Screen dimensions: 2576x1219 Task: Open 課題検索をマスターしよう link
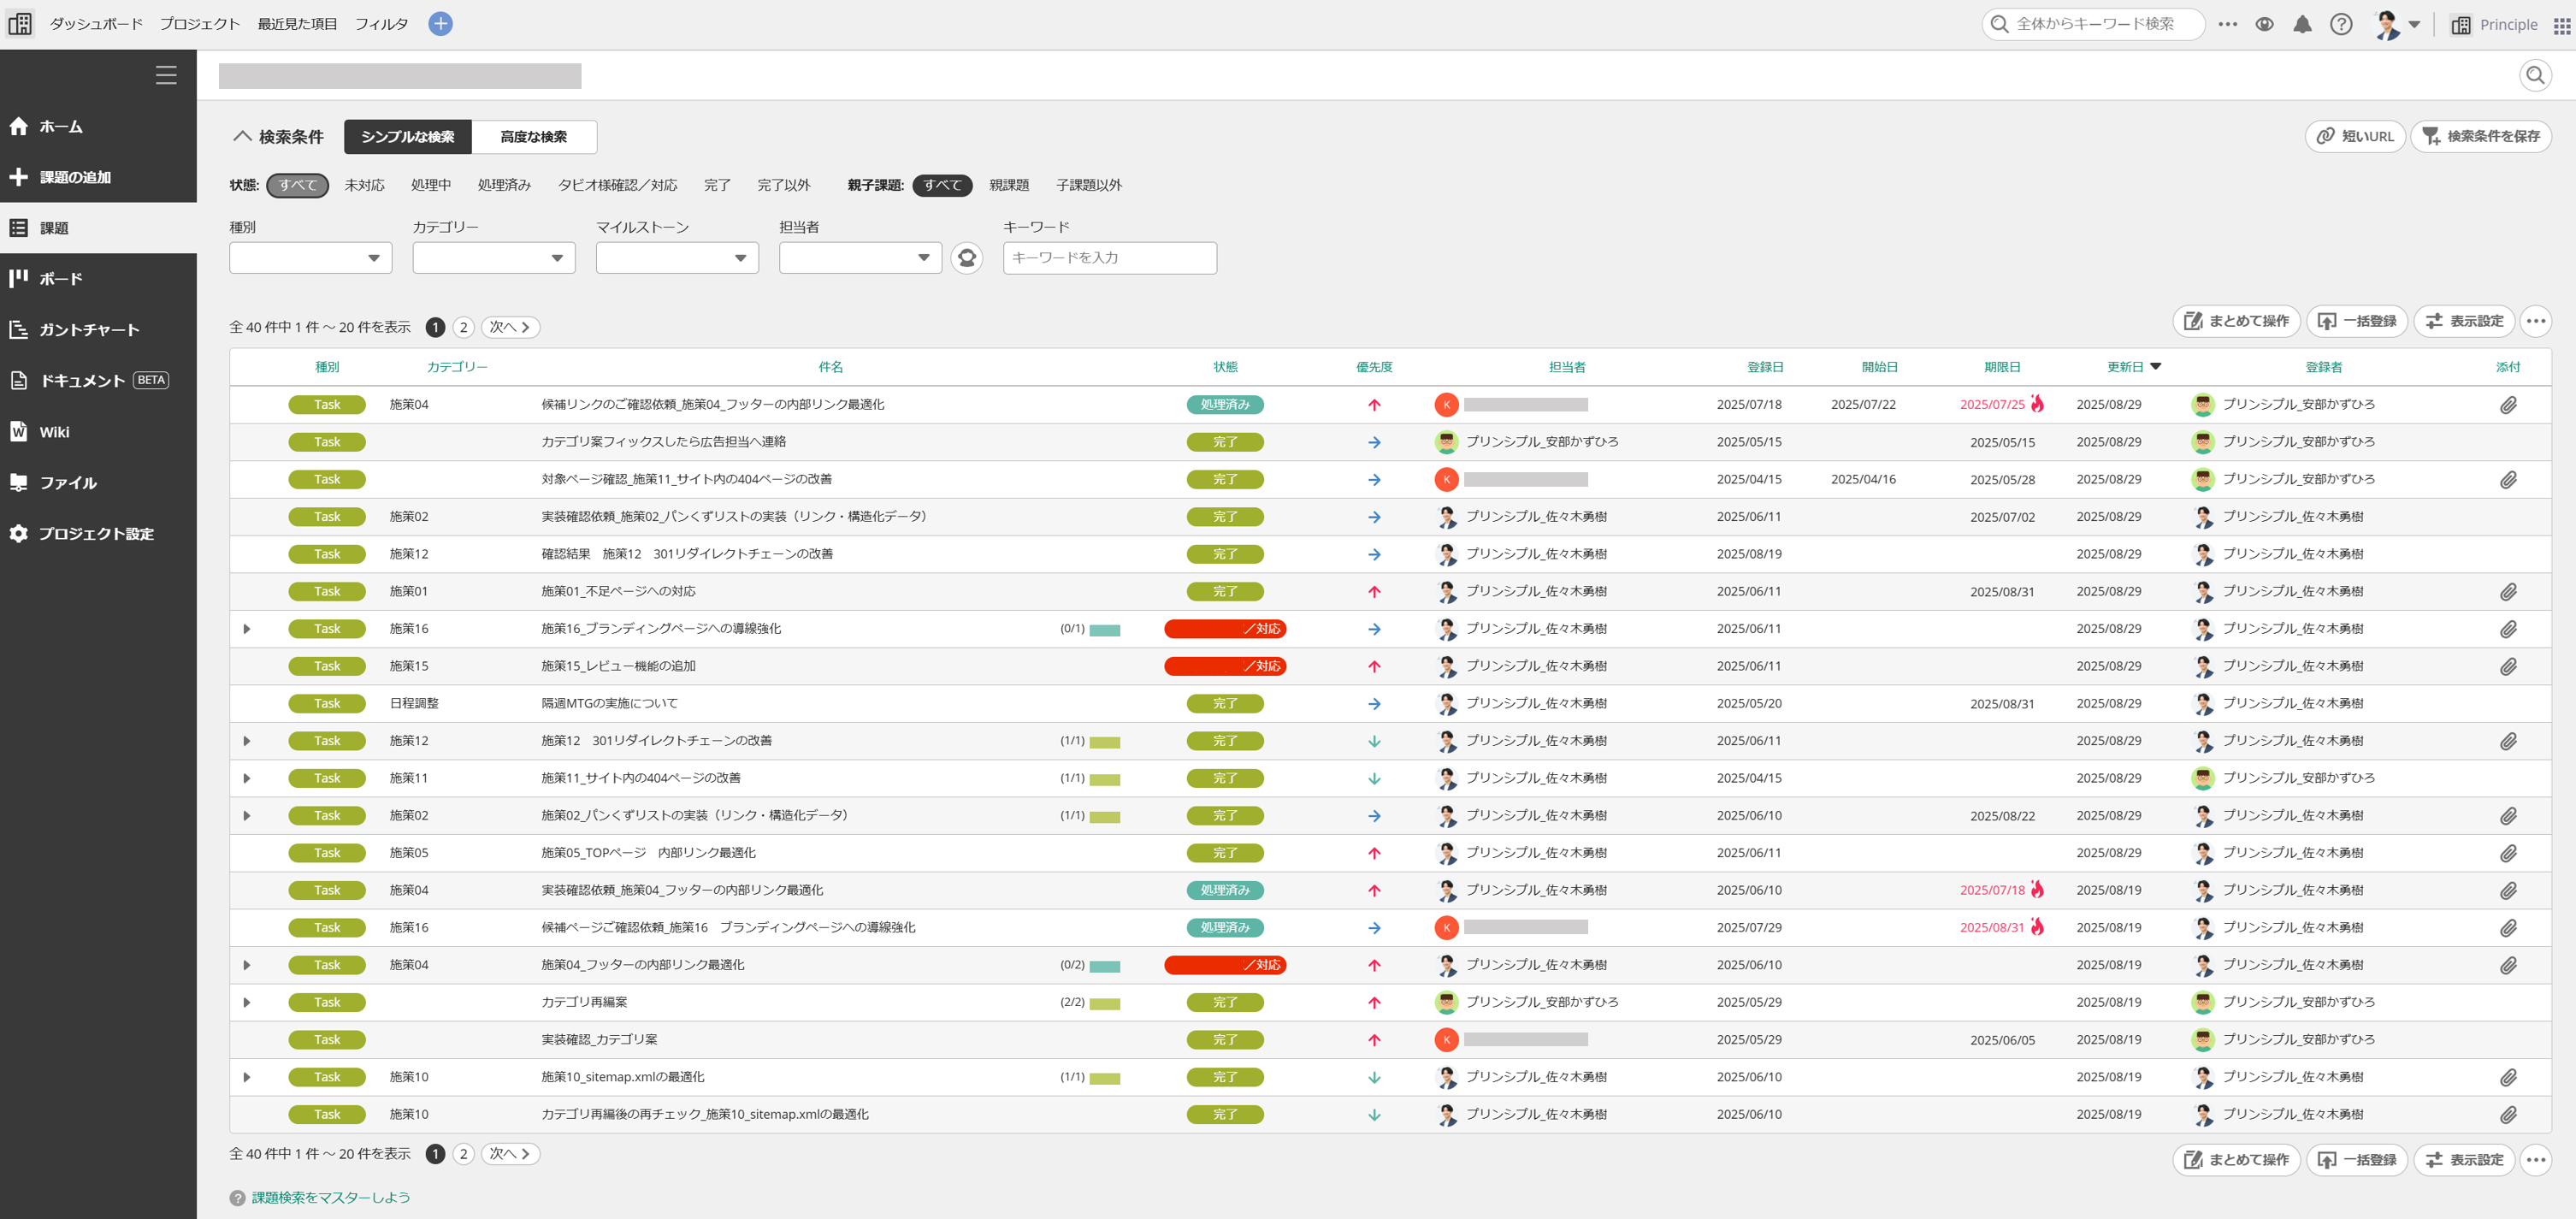(x=330, y=1197)
